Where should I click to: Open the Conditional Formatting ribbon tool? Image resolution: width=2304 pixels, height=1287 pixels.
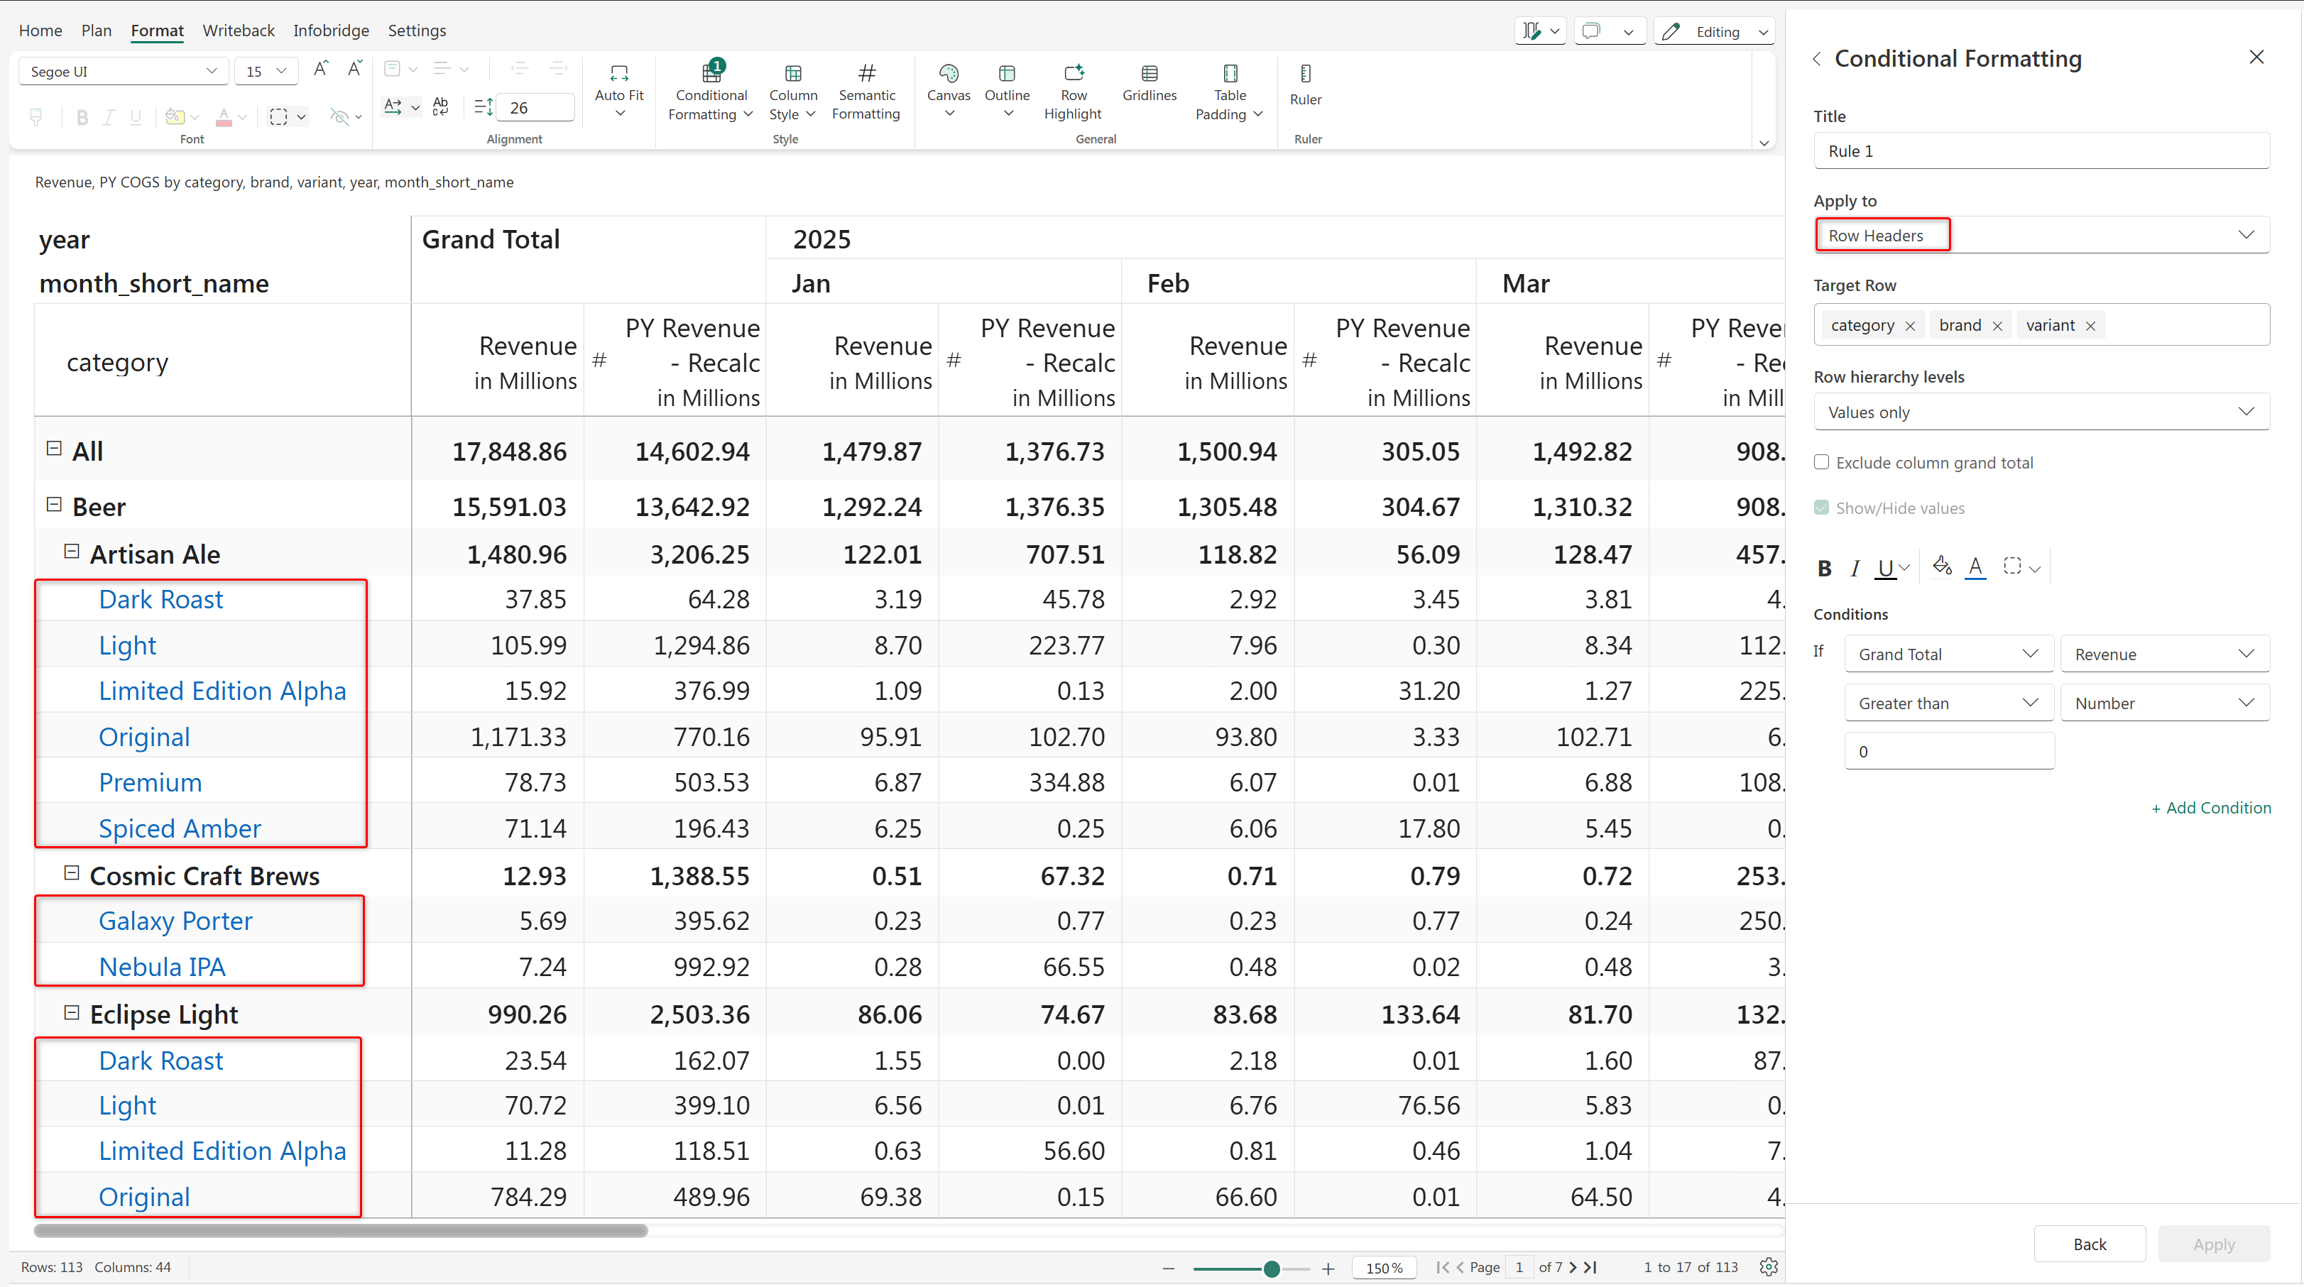pos(710,90)
